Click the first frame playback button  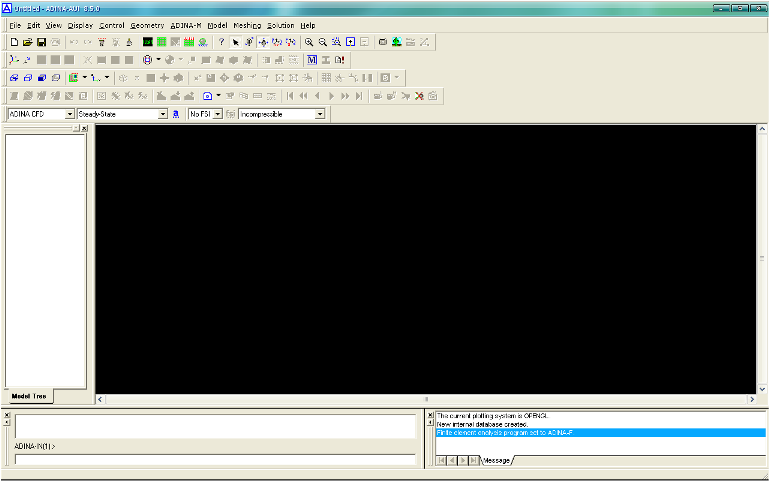[290, 96]
